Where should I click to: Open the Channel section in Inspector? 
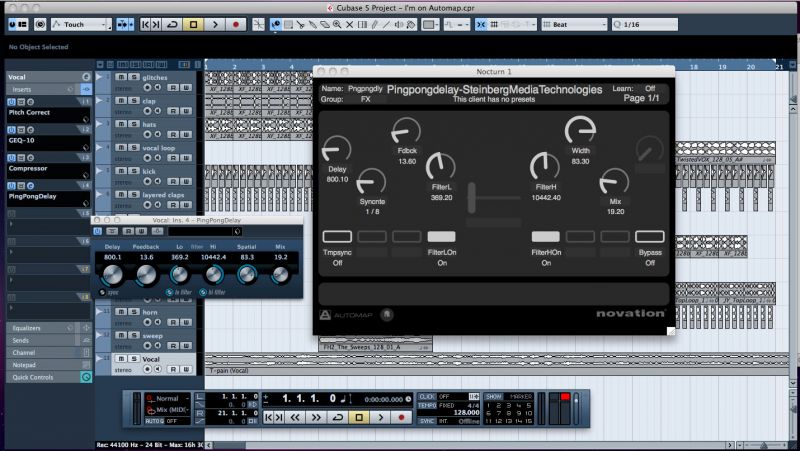point(49,353)
